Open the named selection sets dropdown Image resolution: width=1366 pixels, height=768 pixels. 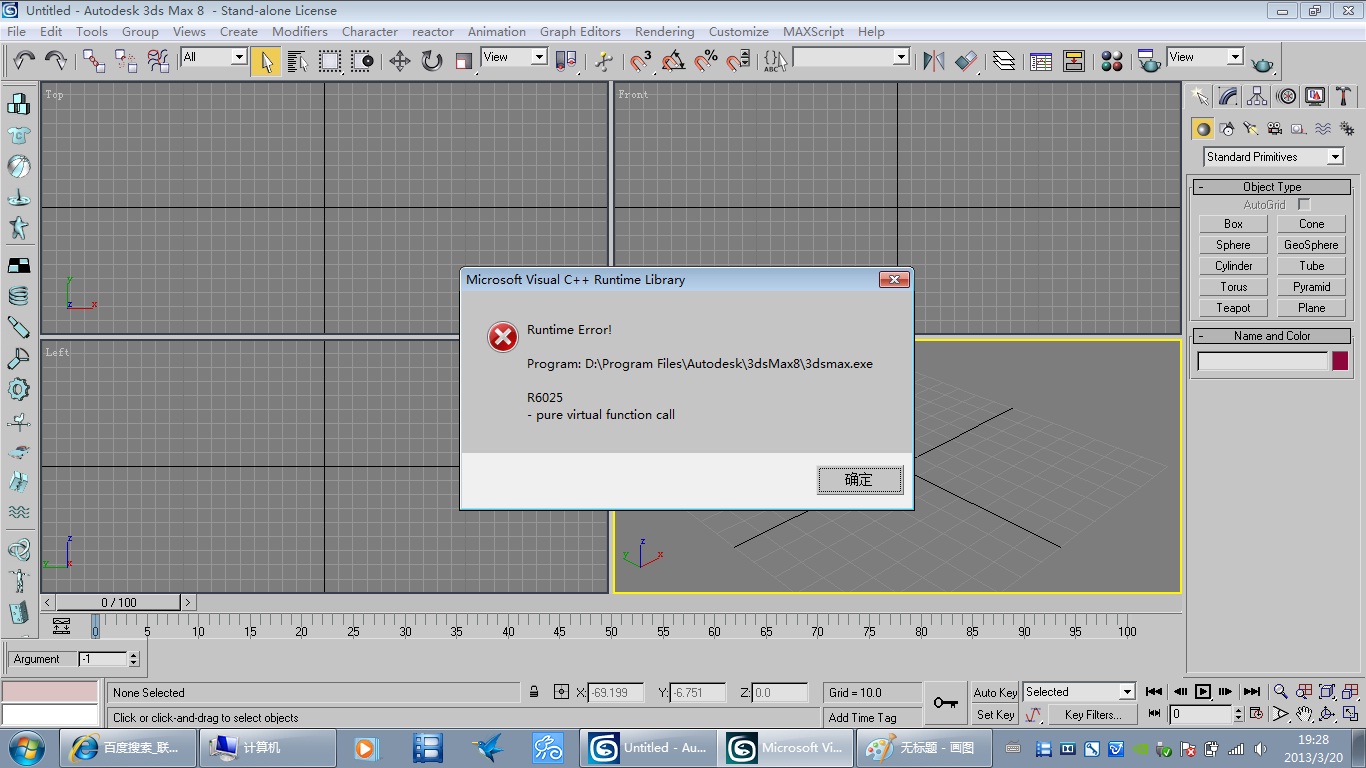[x=851, y=57]
